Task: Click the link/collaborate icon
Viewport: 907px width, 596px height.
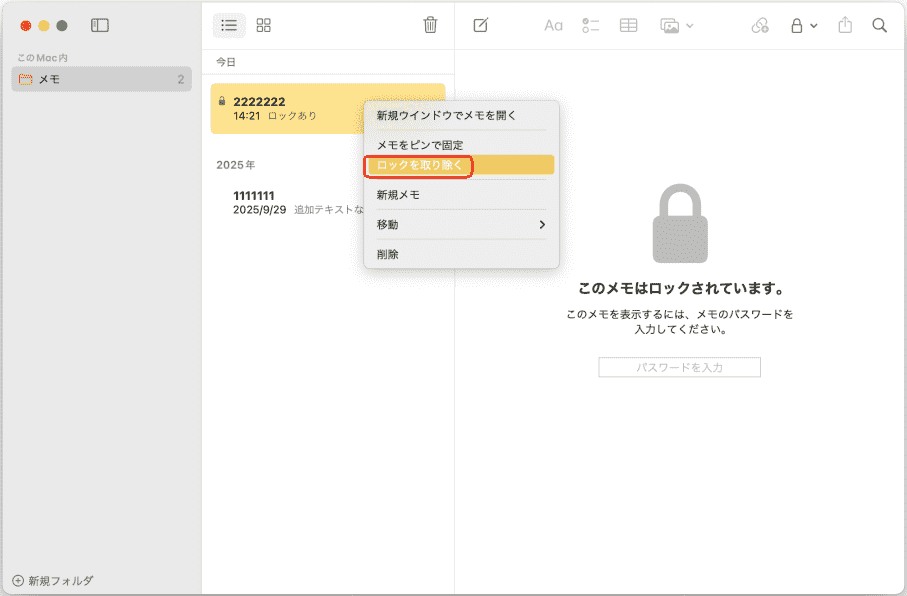Action: 760,25
